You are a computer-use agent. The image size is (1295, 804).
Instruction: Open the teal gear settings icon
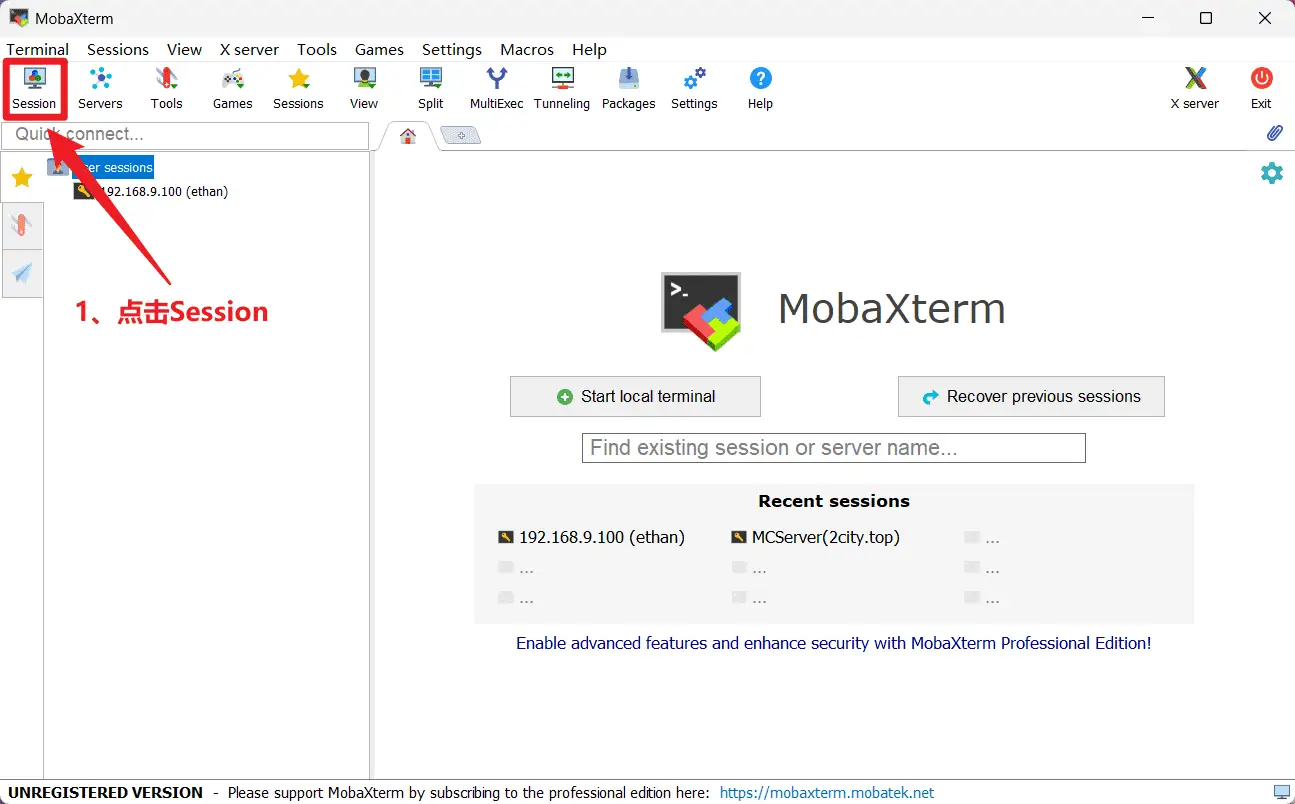(x=1271, y=173)
